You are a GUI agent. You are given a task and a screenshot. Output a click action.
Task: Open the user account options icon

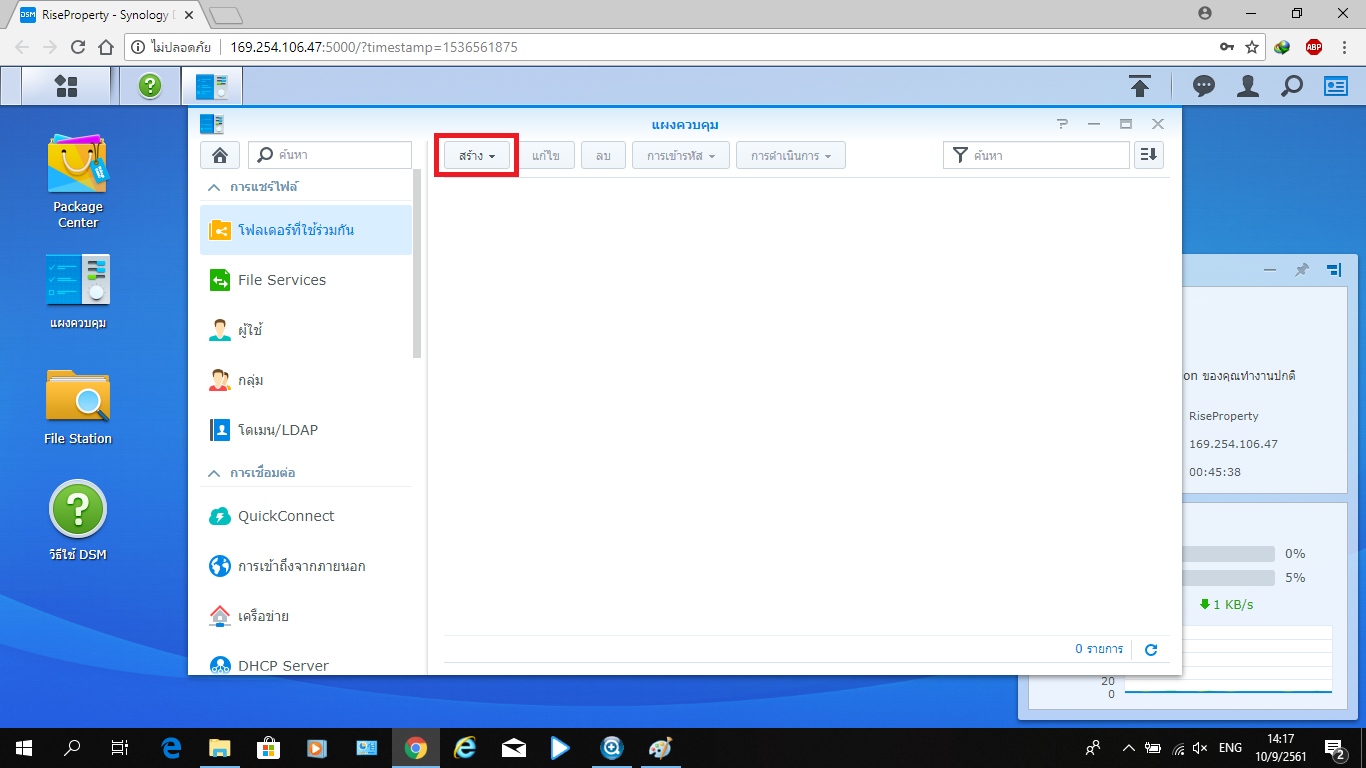tap(1247, 87)
